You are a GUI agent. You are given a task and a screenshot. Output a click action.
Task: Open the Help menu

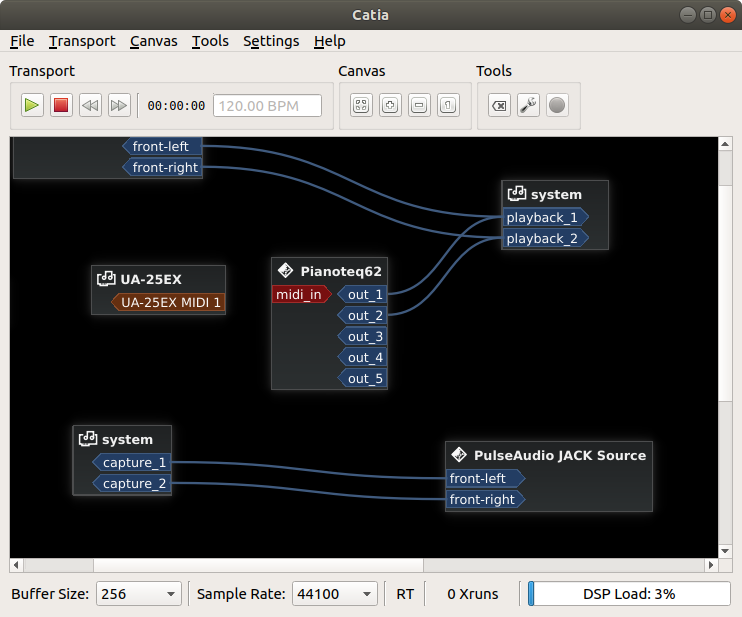coord(329,41)
